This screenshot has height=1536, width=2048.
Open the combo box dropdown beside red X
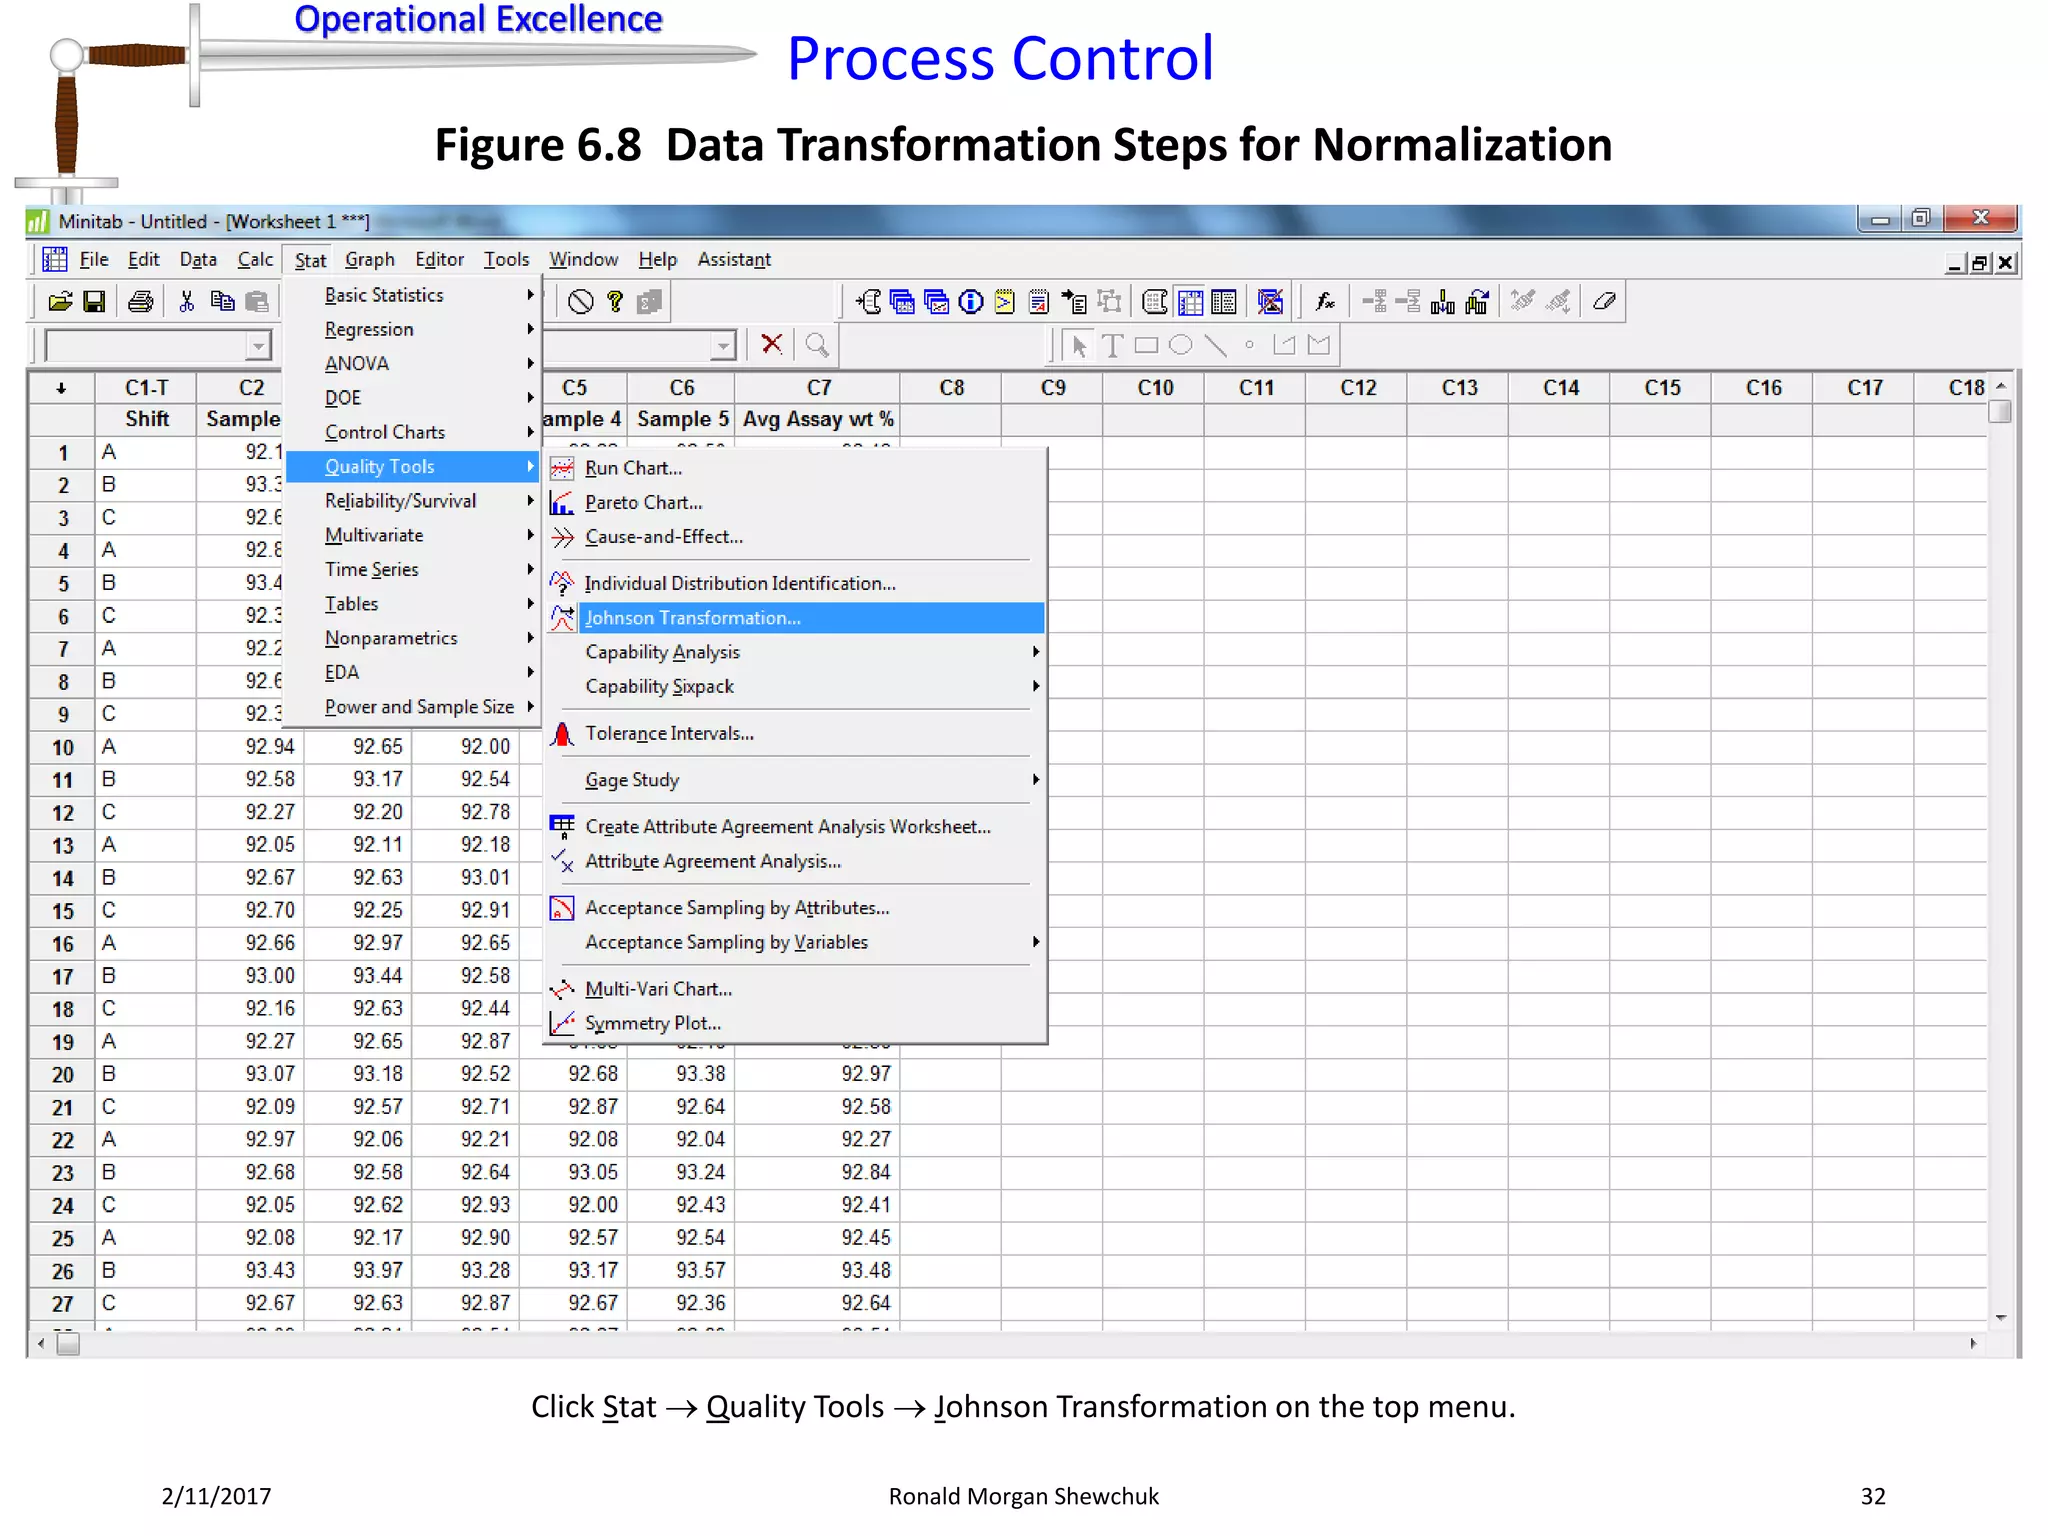(x=723, y=346)
